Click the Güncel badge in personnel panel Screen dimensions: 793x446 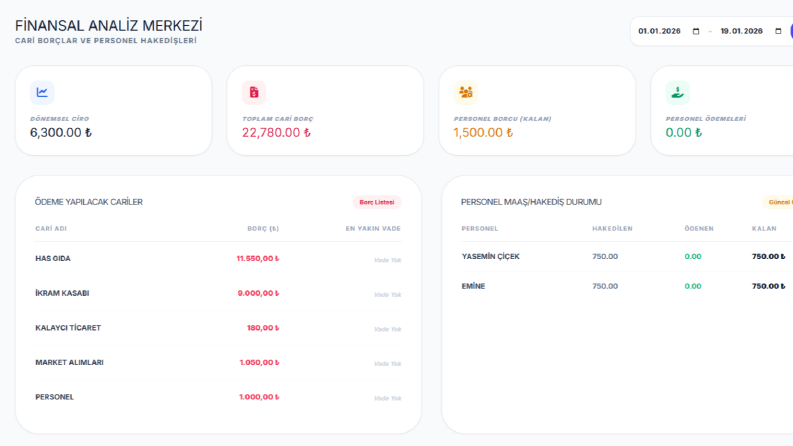click(x=778, y=202)
